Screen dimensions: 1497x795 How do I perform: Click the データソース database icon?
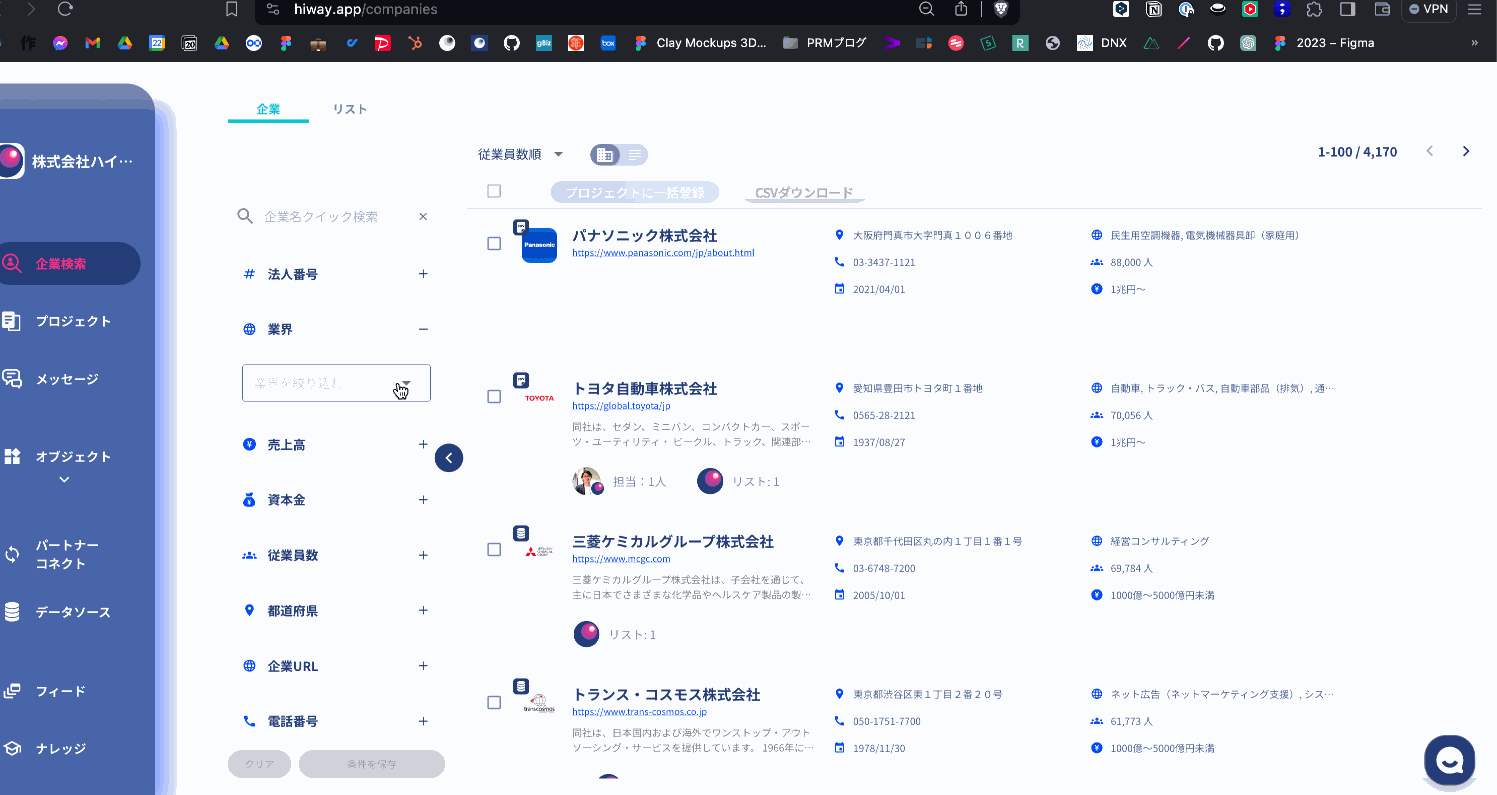(12, 612)
